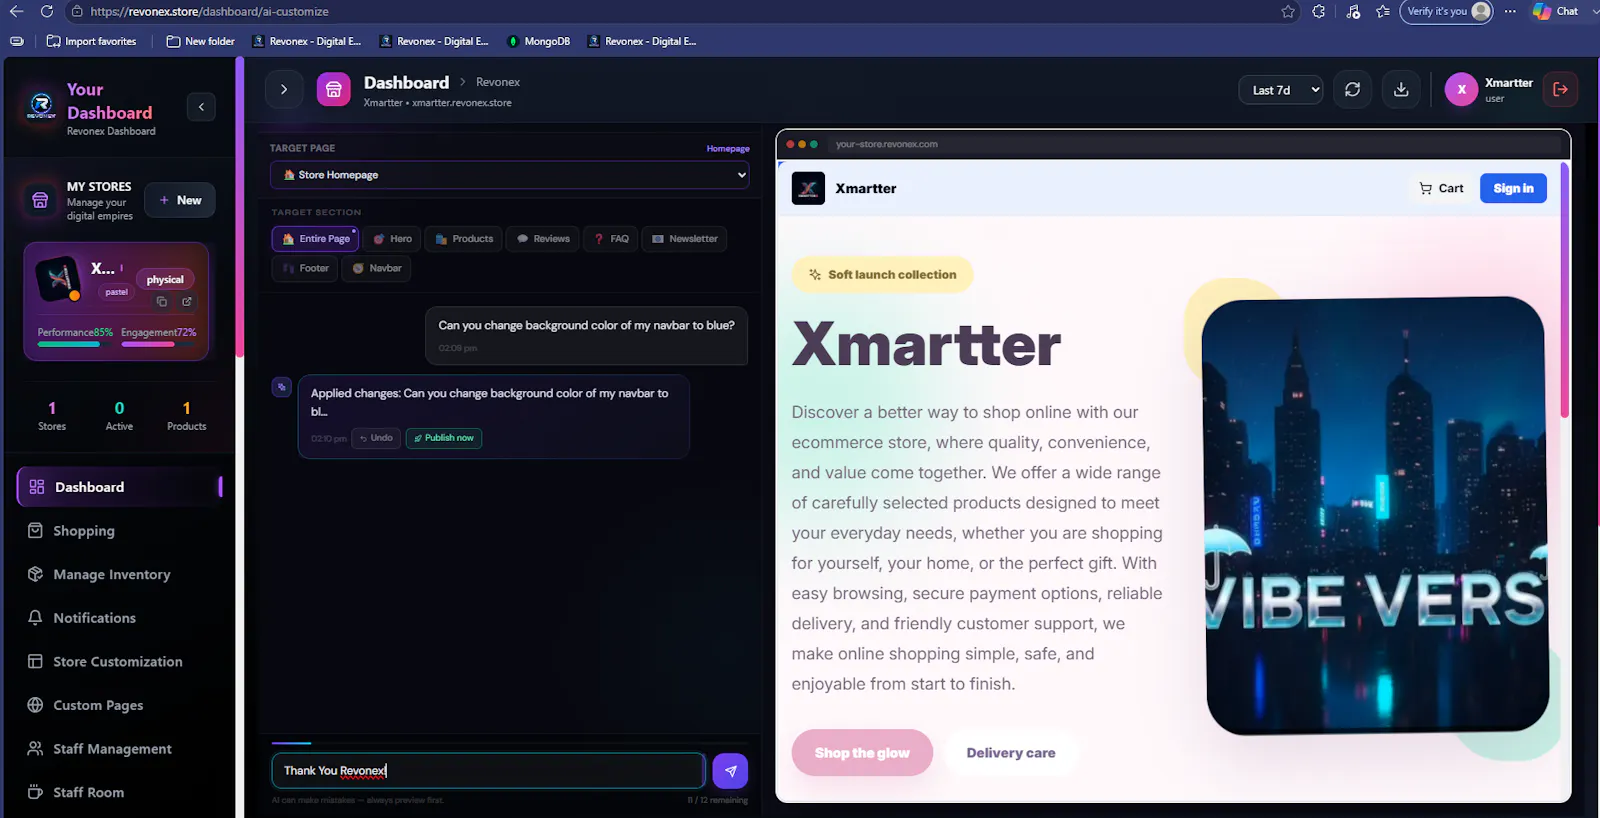
Task: Click the preview pane vertical scrollbar
Action: pos(1564,290)
